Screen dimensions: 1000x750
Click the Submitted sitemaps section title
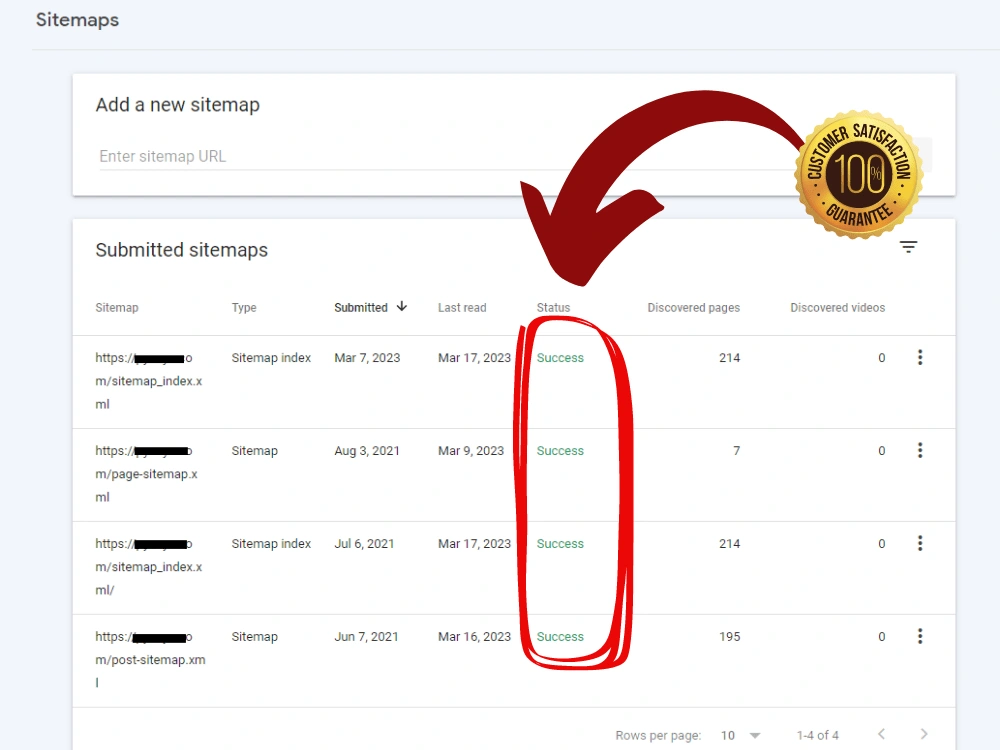pyautogui.click(x=182, y=250)
